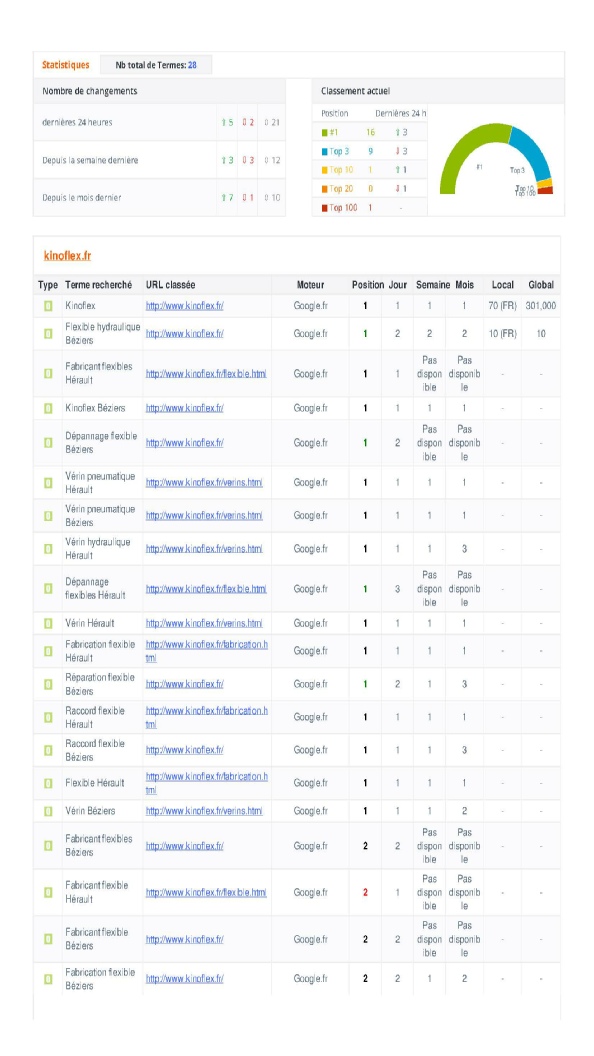Open the kinoflex.fr site heading link

tap(67, 256)
